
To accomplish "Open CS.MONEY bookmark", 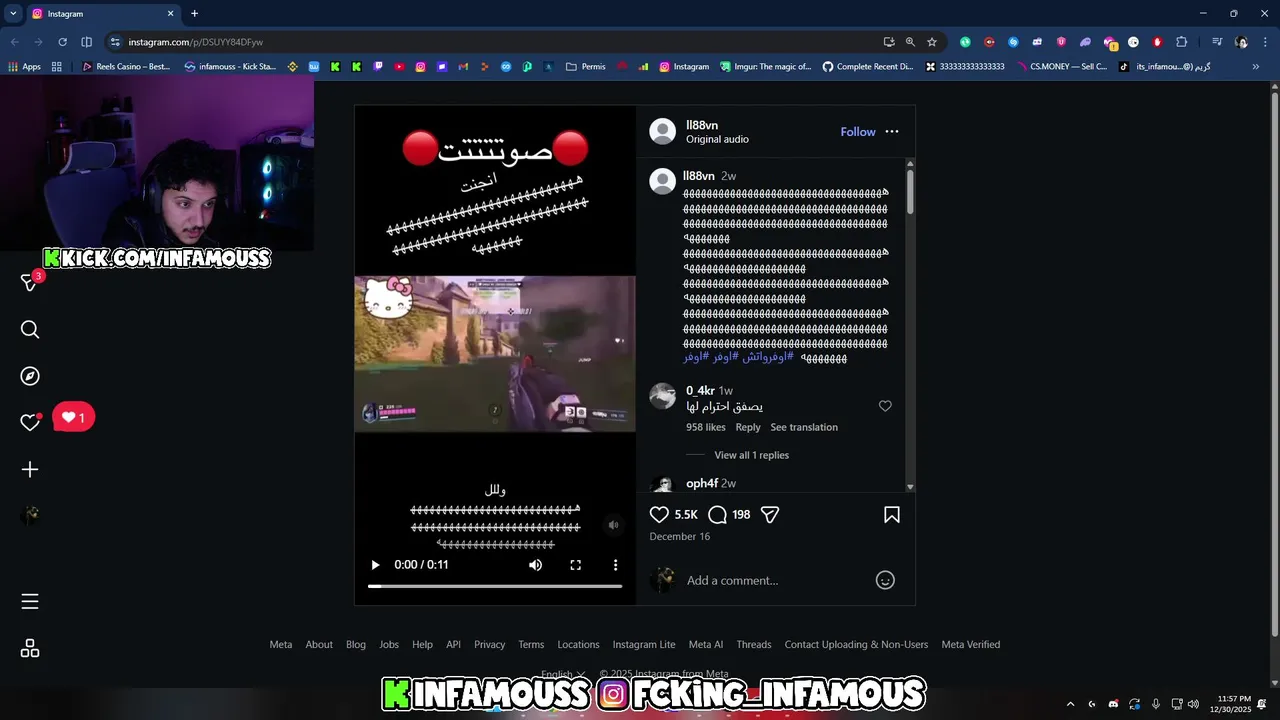I will coord(1062,67).
